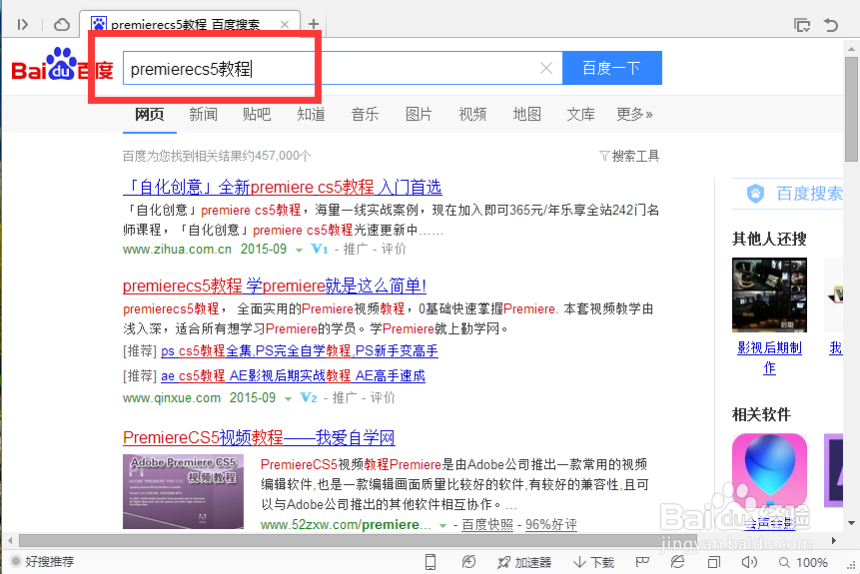Click the sidebar toggle icon in tab bar
The image size is (860, 574).
[22, 25]
